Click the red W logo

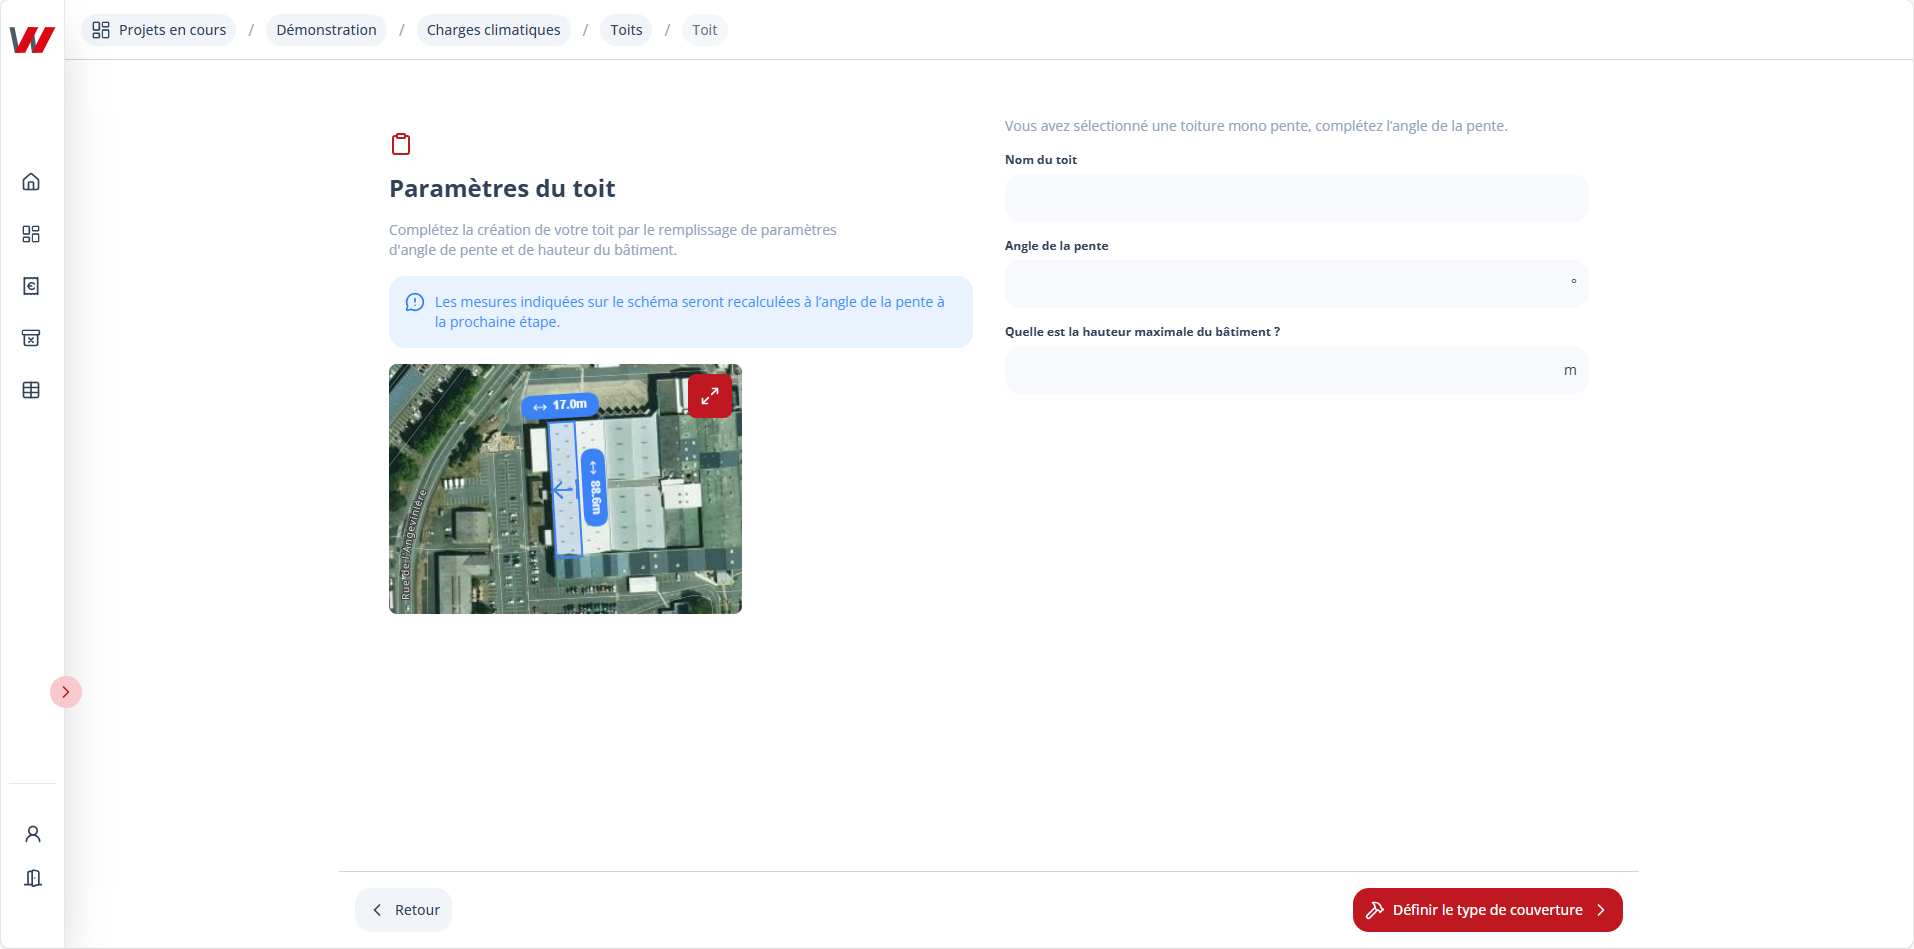click(32, 39)
